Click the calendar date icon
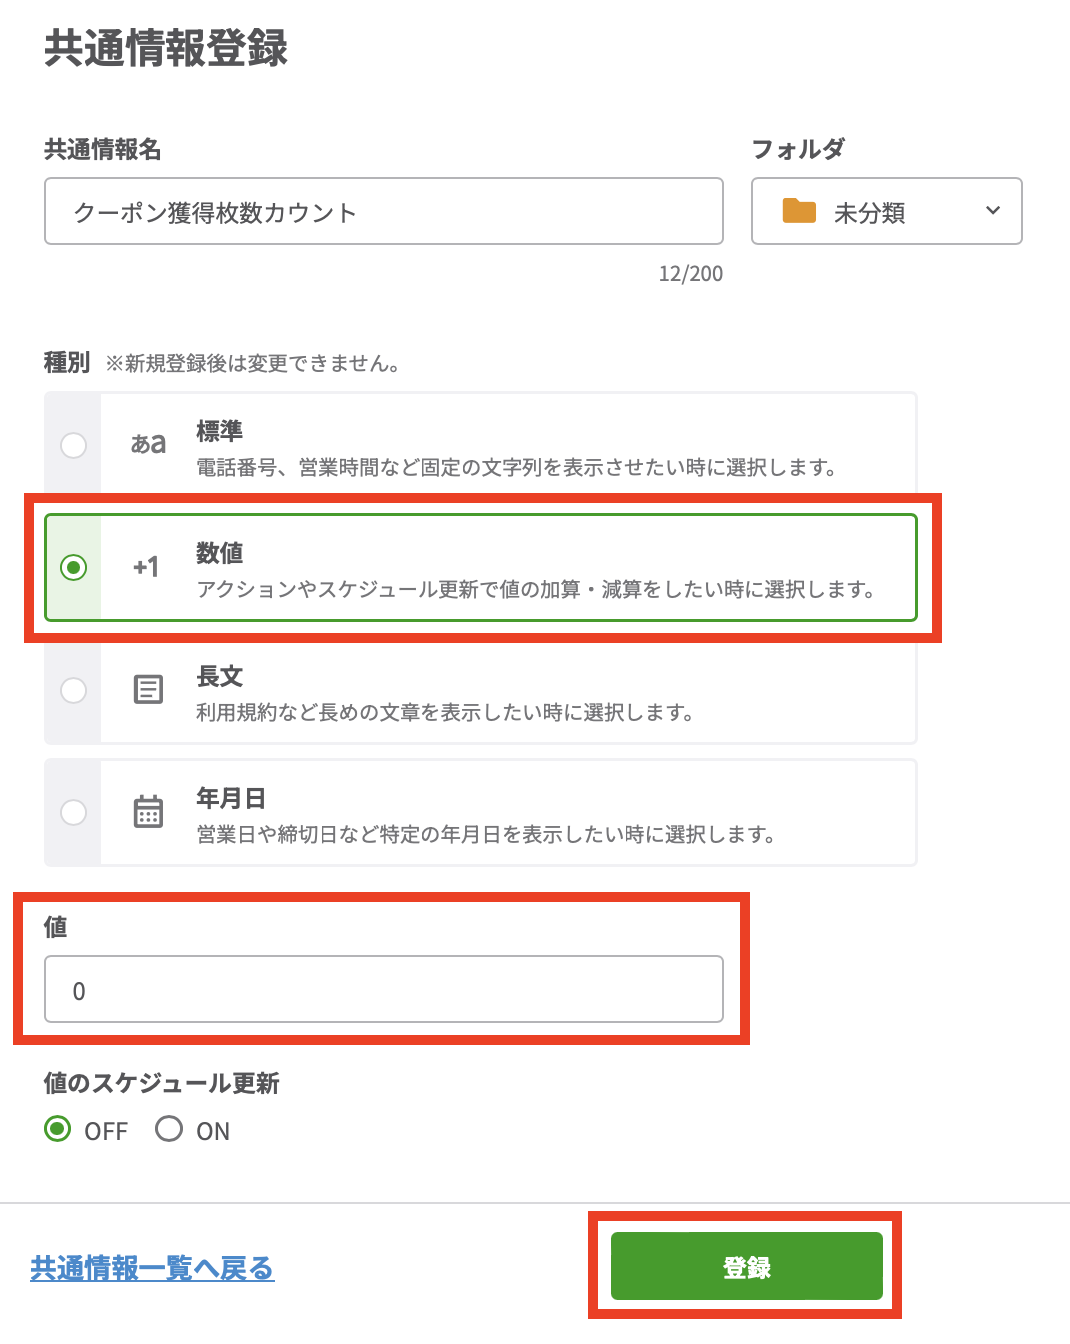This screenshot has width=1070, height=1344. tap(148, 811)
